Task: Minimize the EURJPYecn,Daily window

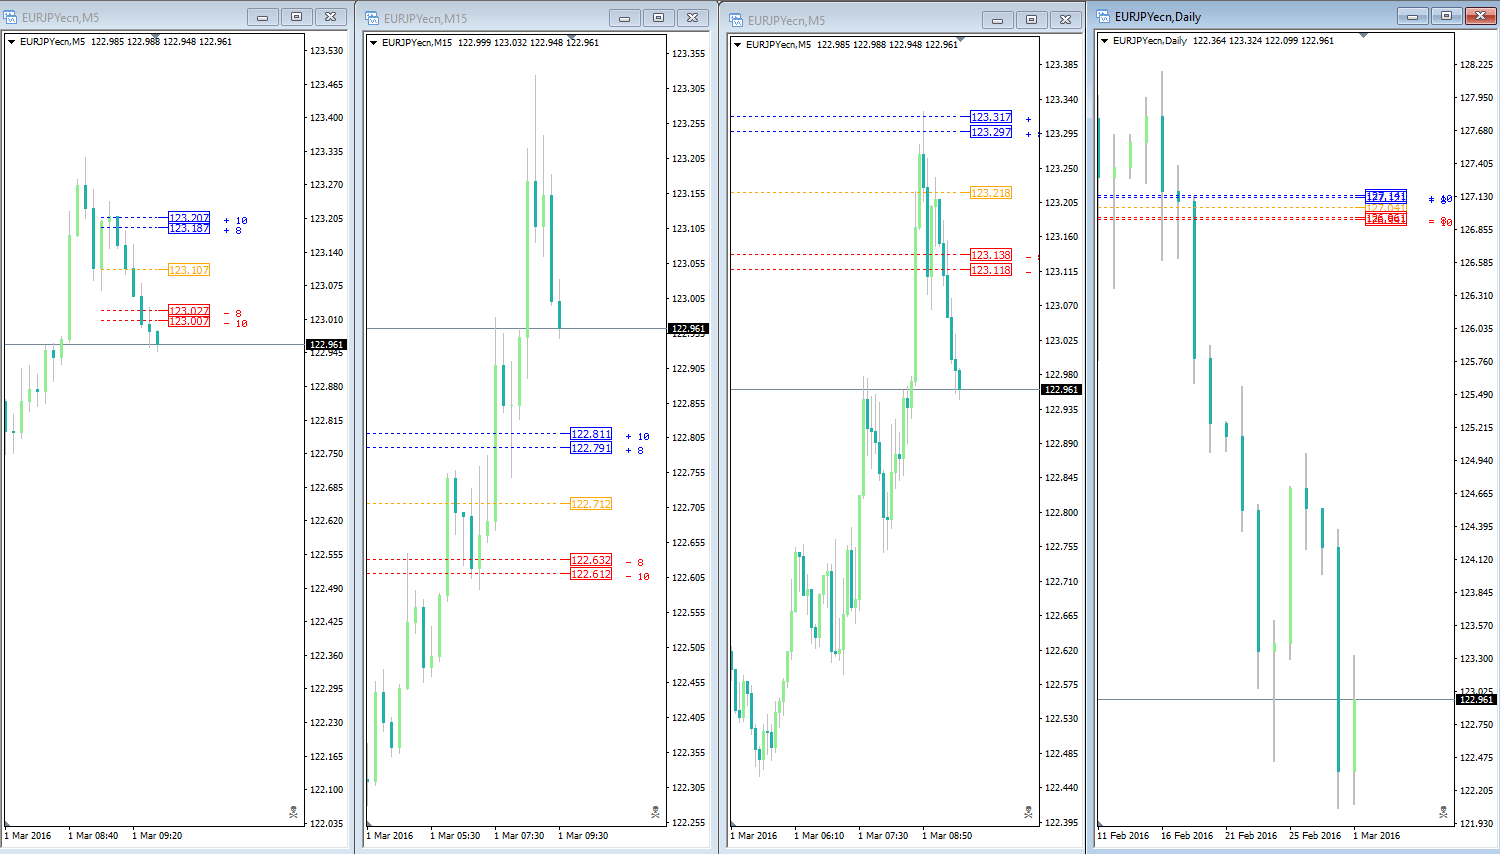Action: coord(1412,16)
